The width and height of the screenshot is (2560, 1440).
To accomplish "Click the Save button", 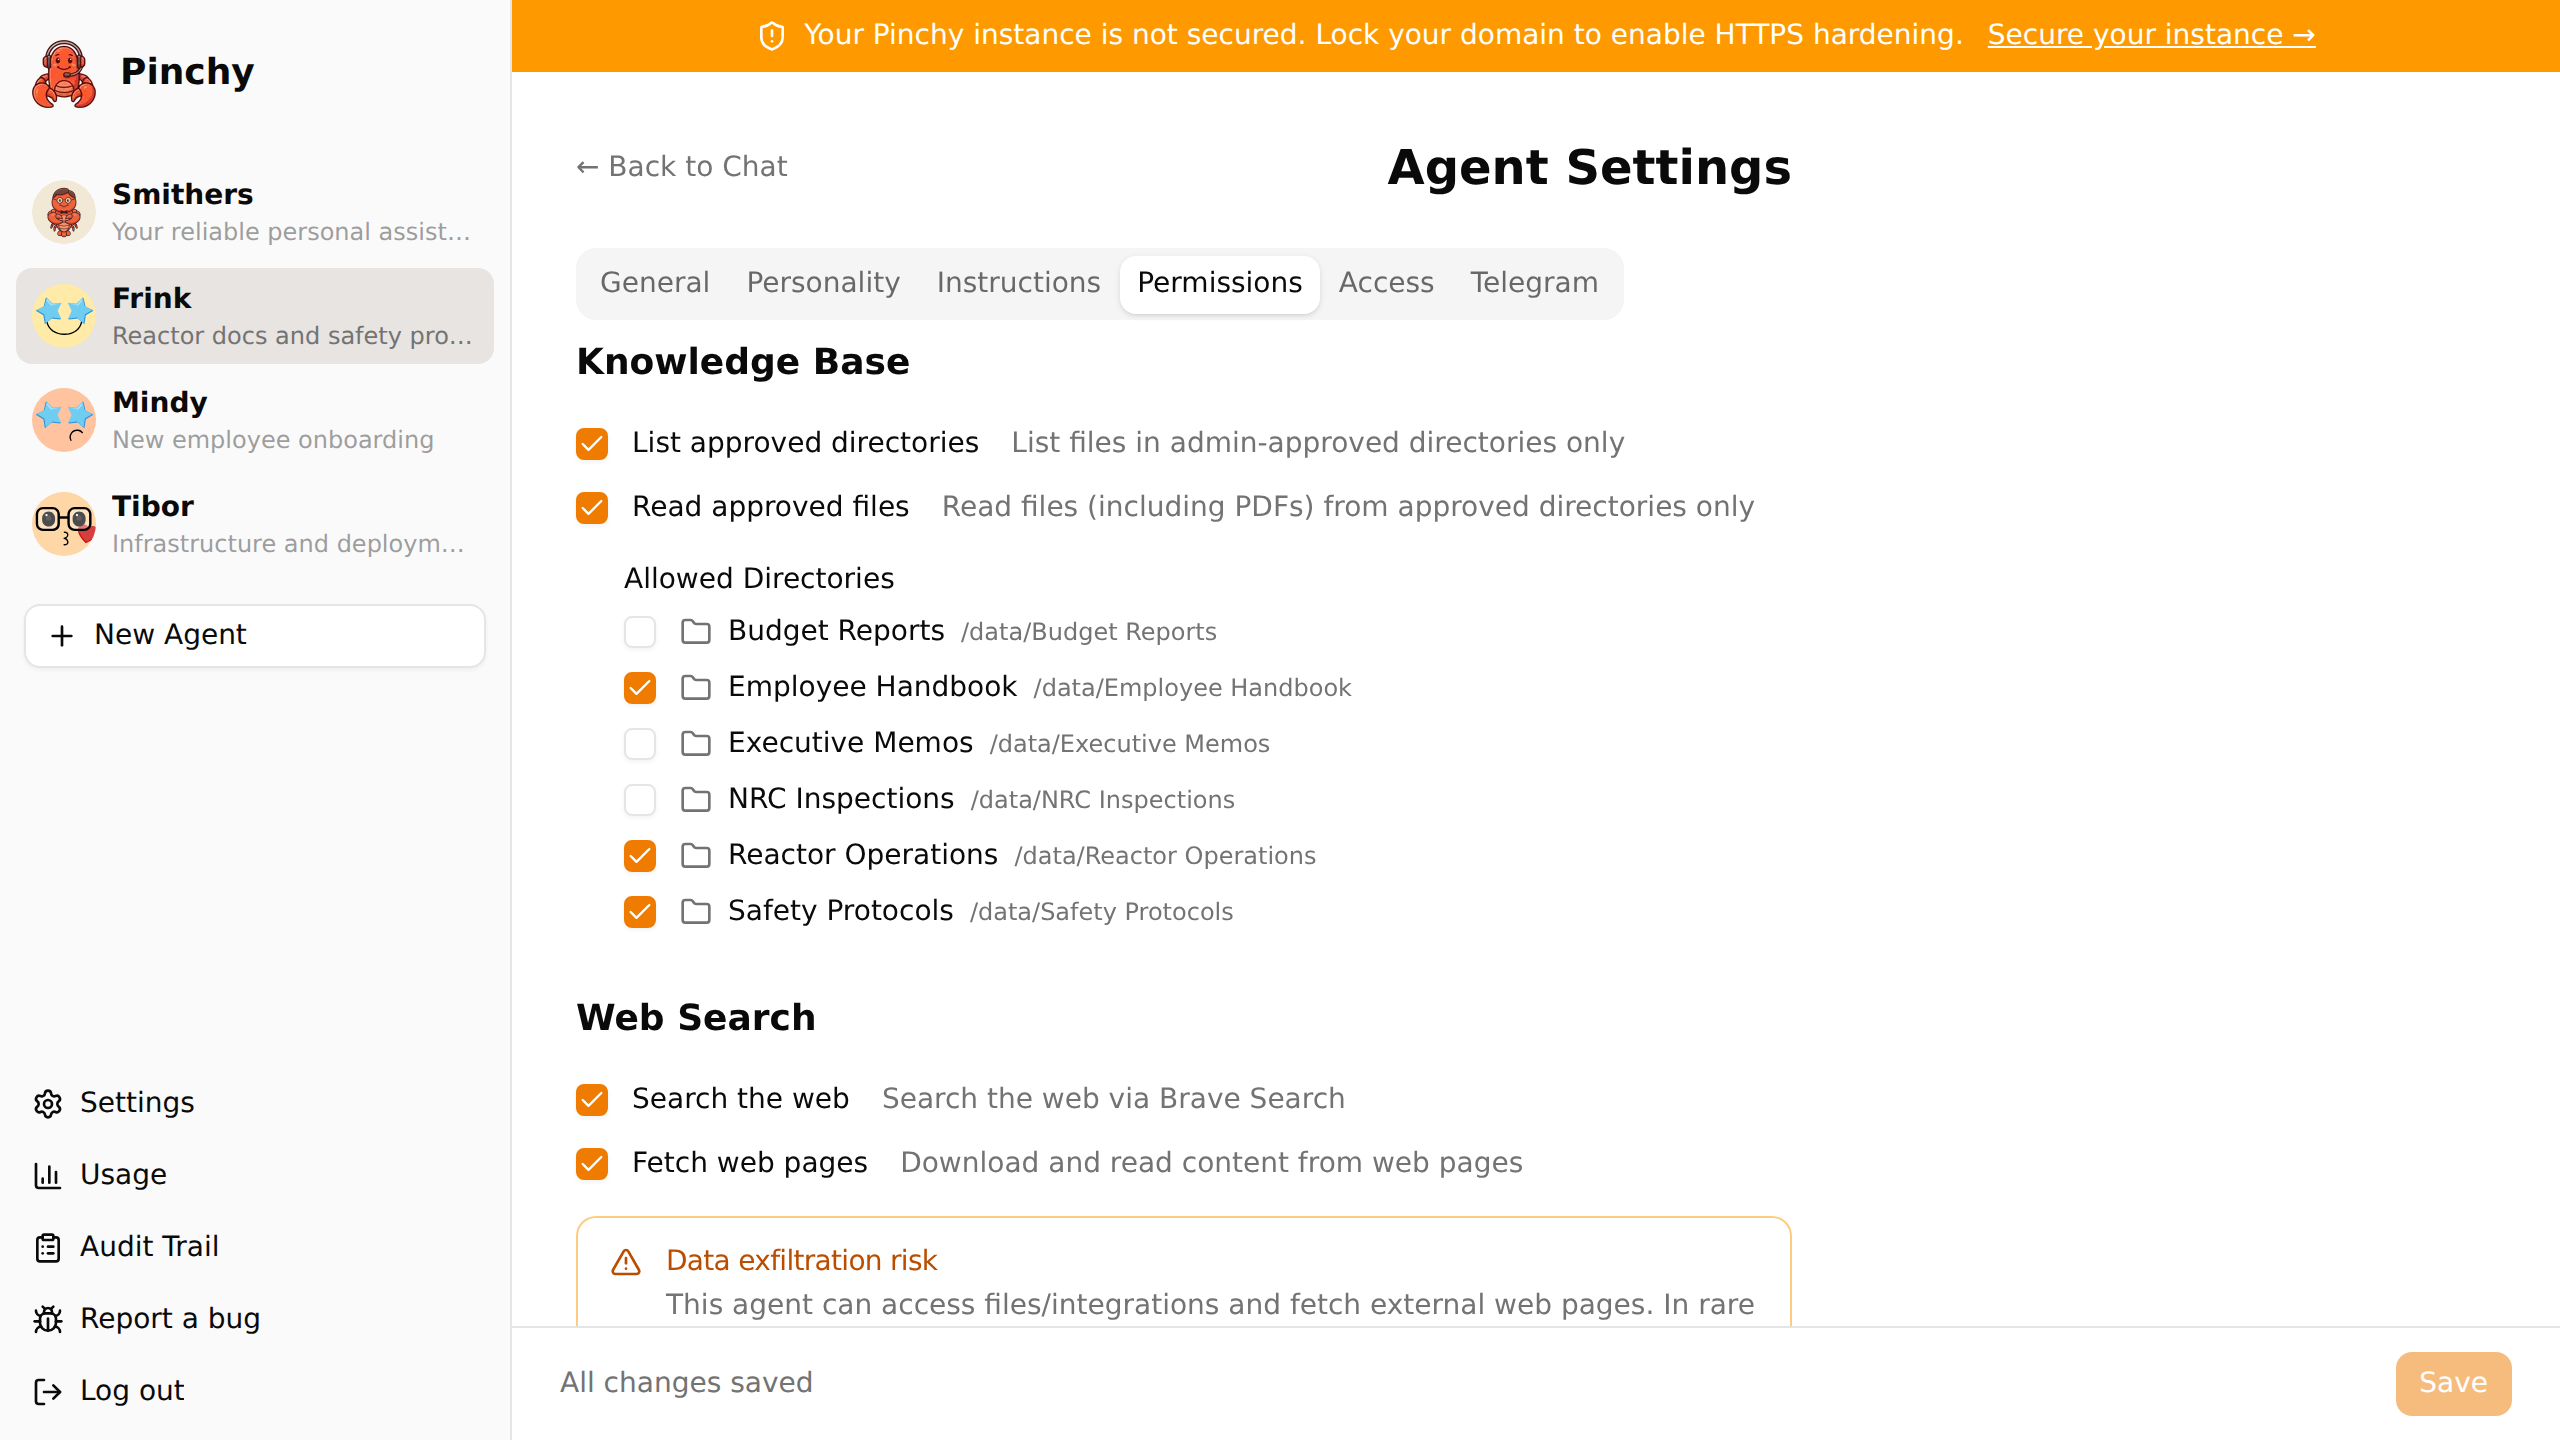I will tap(2453, 1383).
